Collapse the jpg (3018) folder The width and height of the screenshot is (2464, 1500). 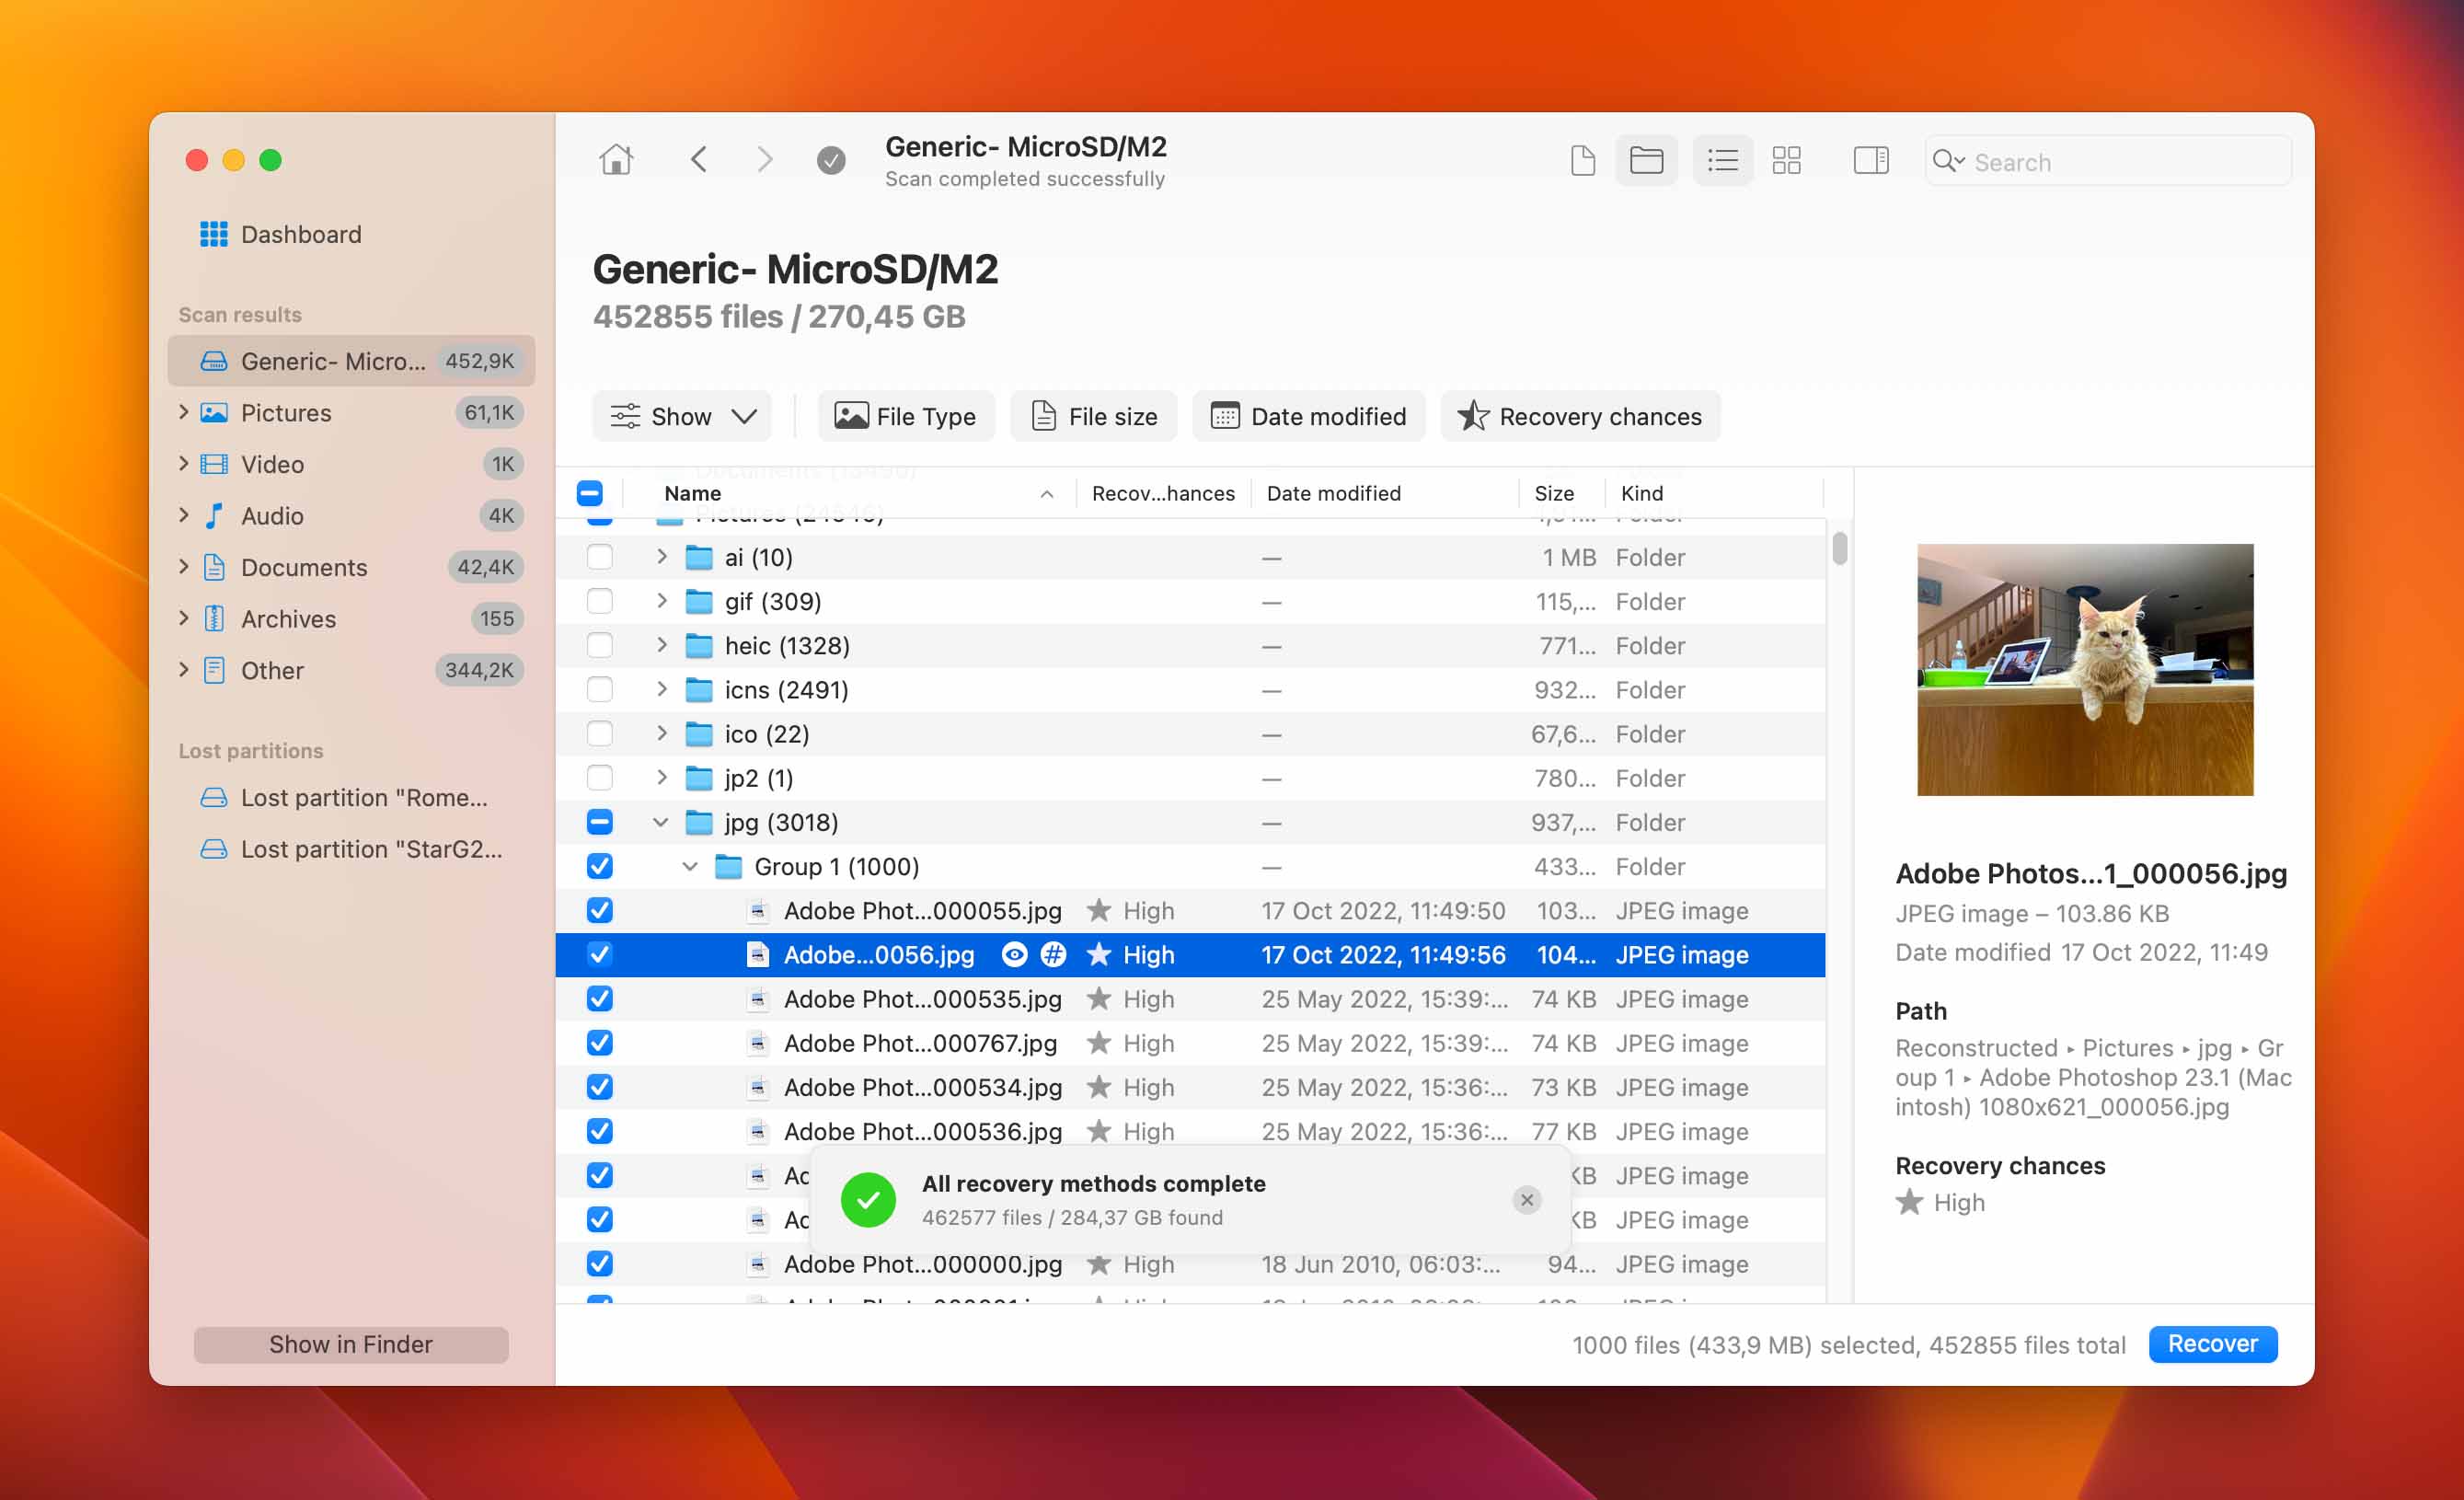[x=661, y=822]
